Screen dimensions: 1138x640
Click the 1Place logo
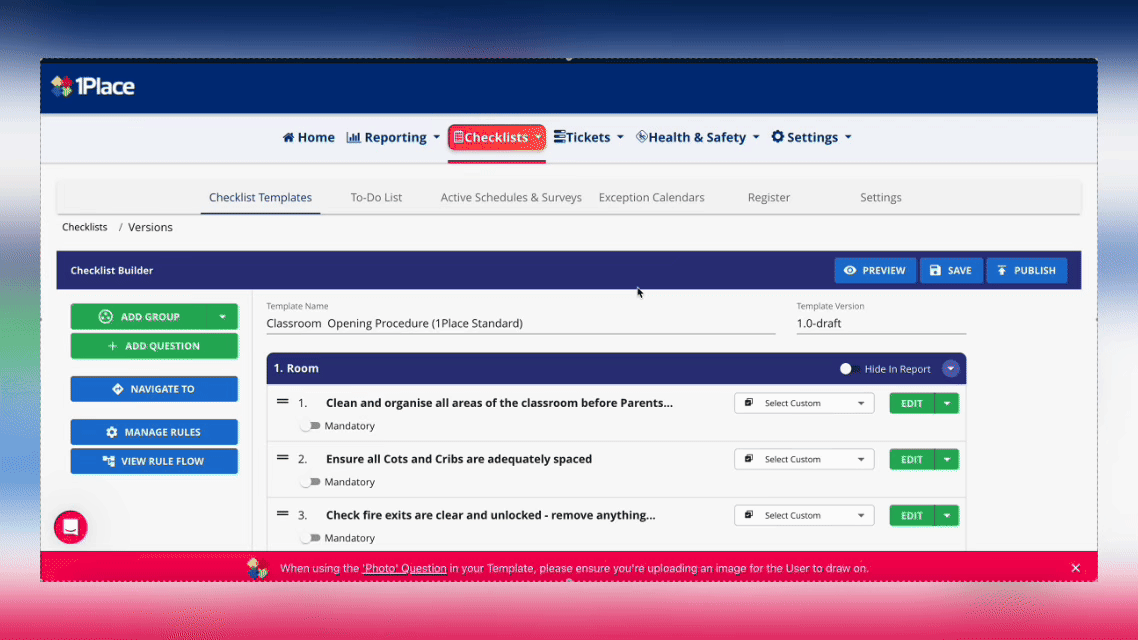pos(93,87)
